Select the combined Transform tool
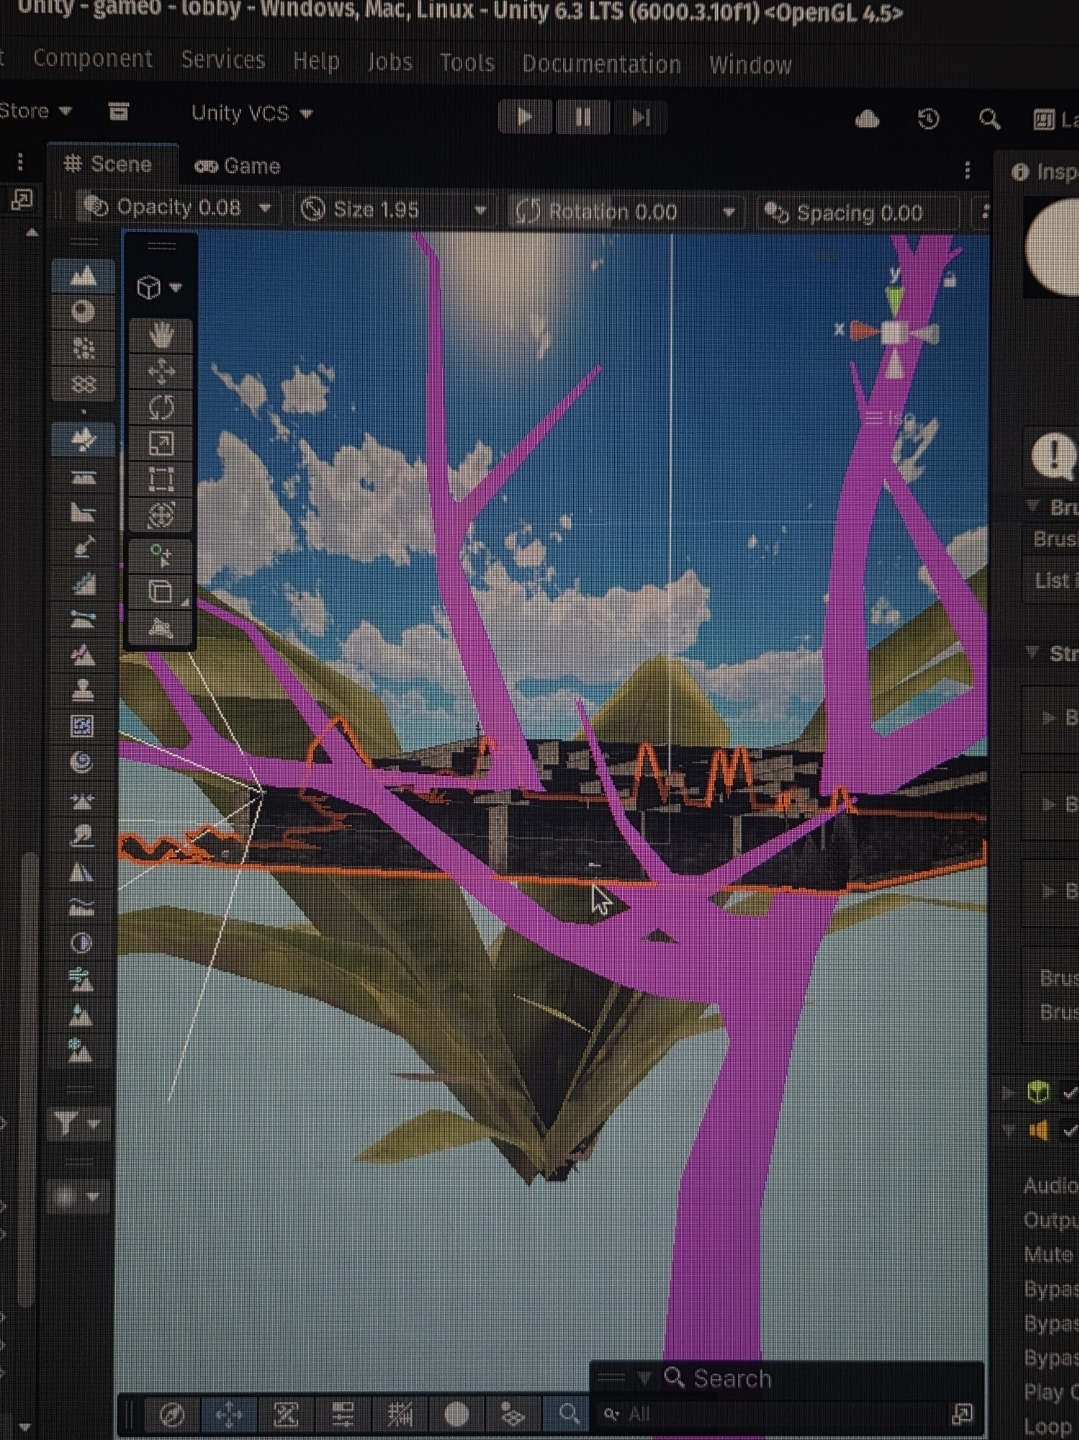The width and height of the screenshot is (1079, 1440). 161,515
